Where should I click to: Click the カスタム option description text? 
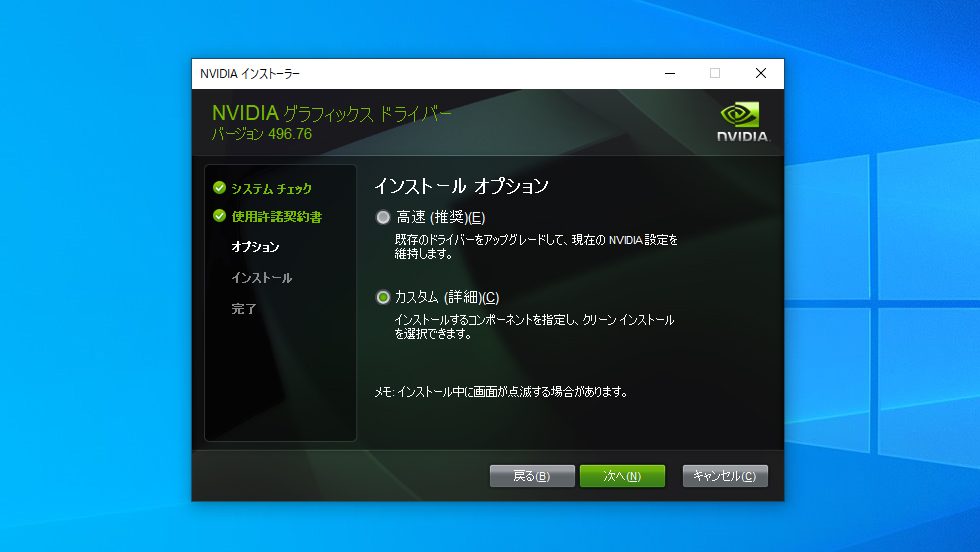534,326
